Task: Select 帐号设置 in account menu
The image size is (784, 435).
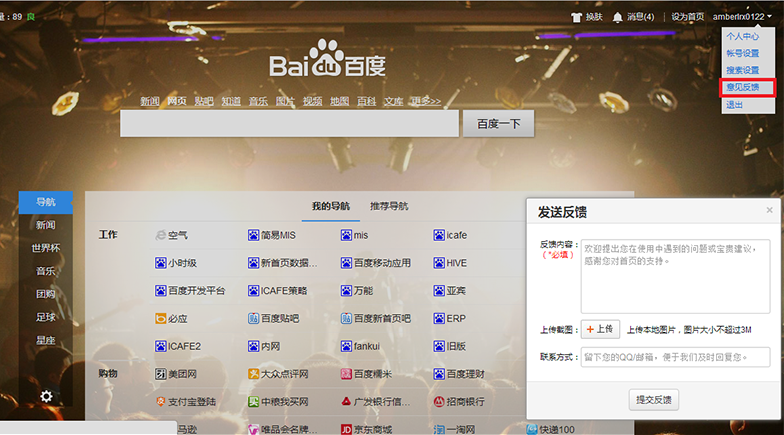Action: pyautogui.click(x=742, y=54)
